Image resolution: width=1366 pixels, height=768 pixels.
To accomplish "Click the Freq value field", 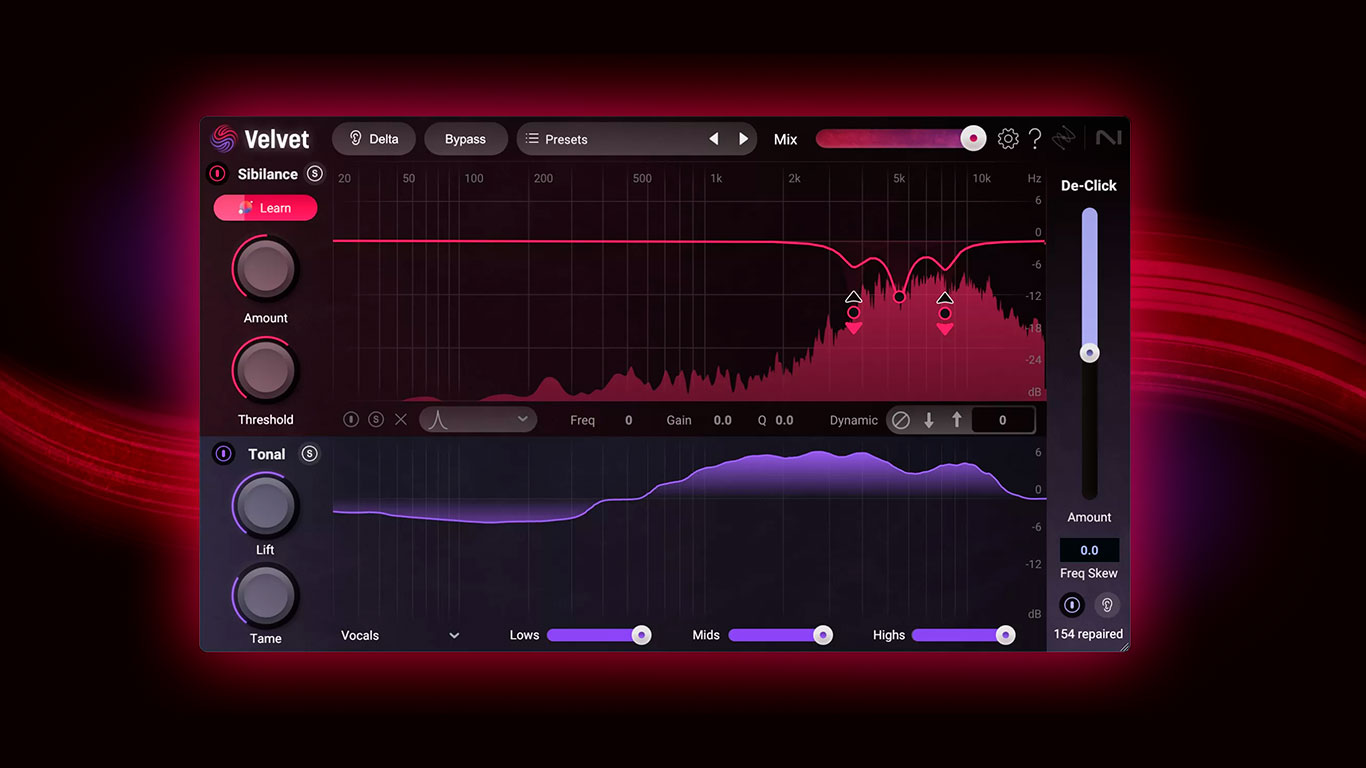I will point(628,421).
